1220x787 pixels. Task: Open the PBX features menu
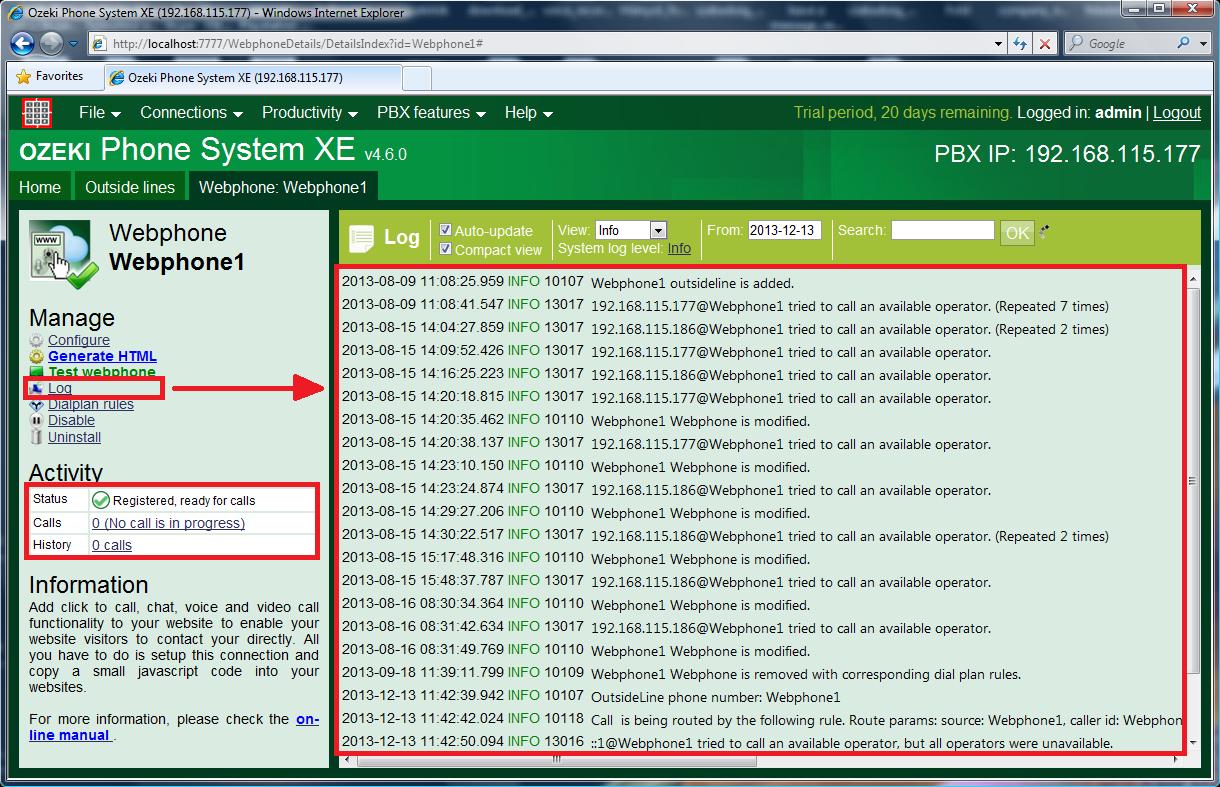click(x=430, y=113)
